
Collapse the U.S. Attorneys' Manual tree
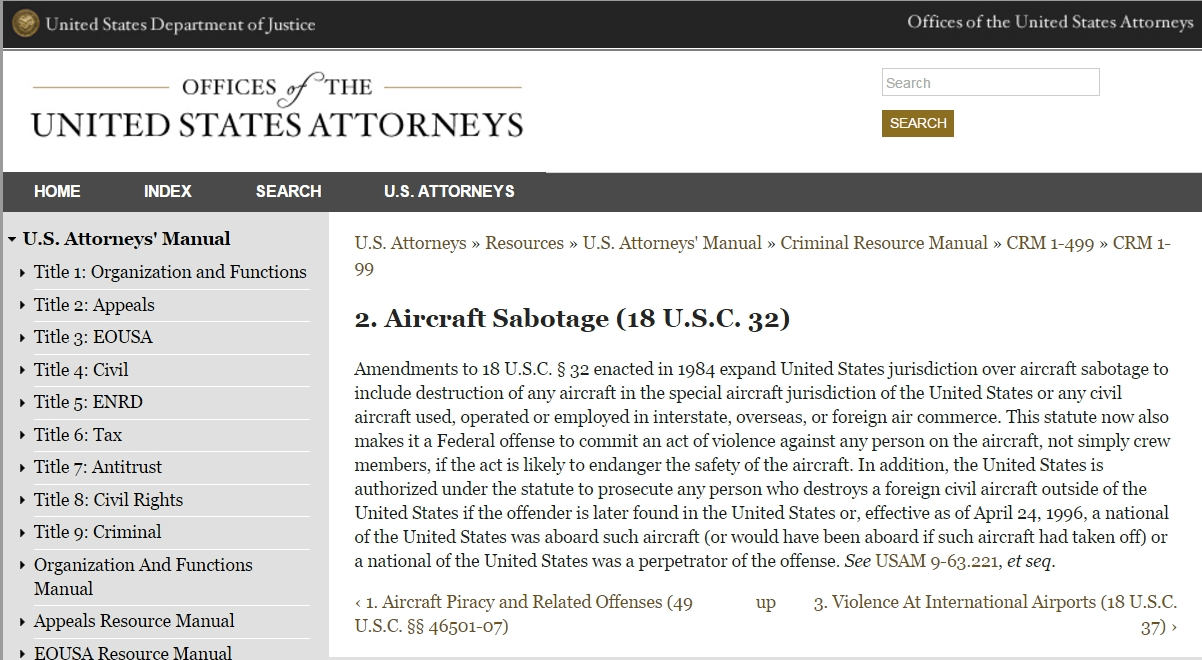coord(12,239)
